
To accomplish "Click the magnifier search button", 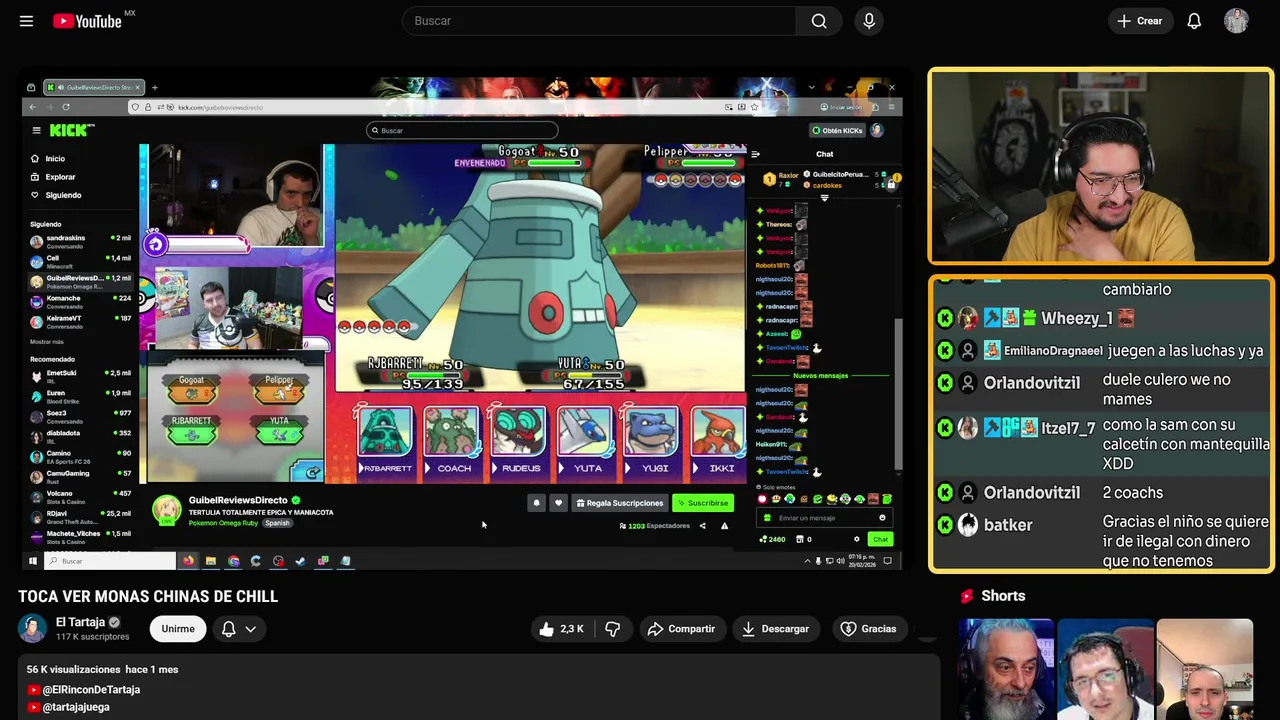I will [x=819, y=21].
